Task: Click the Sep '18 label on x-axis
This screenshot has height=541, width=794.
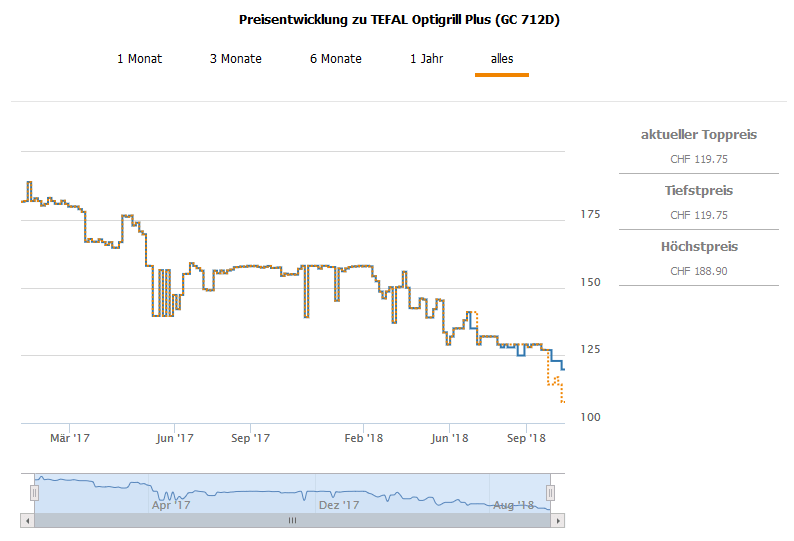Action: [526, 438]
